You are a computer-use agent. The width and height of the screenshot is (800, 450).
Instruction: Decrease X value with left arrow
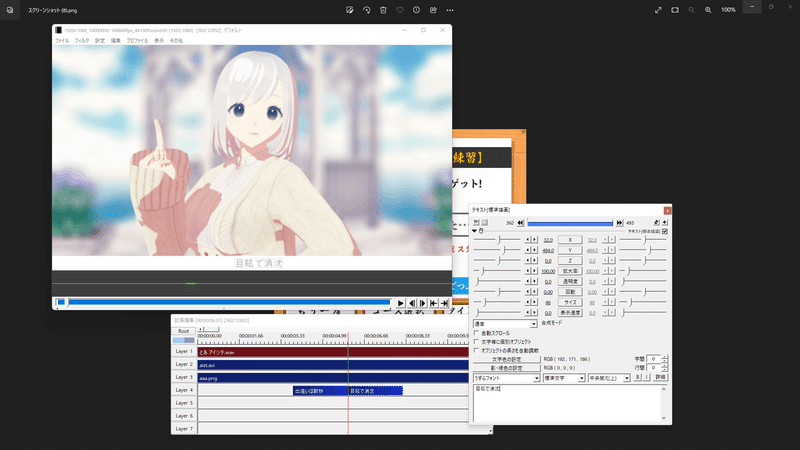(x=529, y=240)
